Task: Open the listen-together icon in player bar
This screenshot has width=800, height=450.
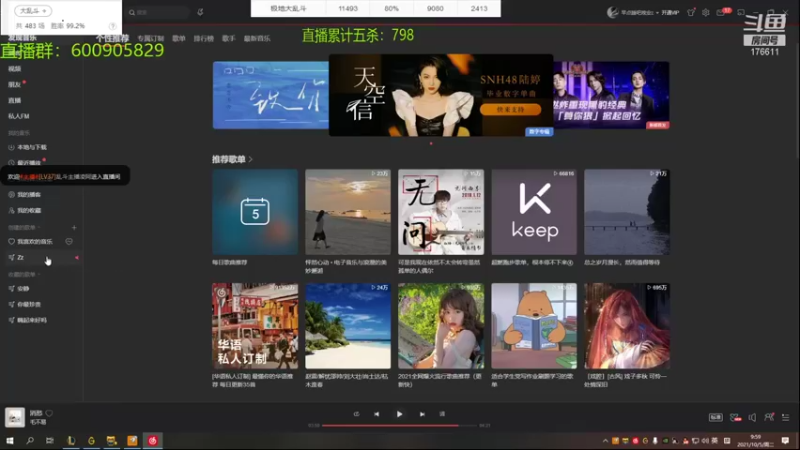Action: click(769, 417)
